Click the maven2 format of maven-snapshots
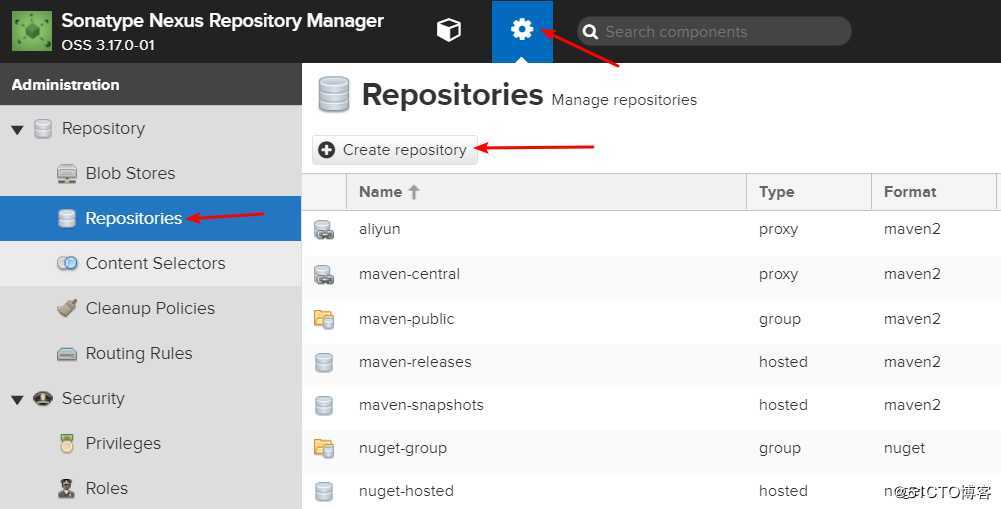This screenshot has height=509, width=1001. click(912, 406)
